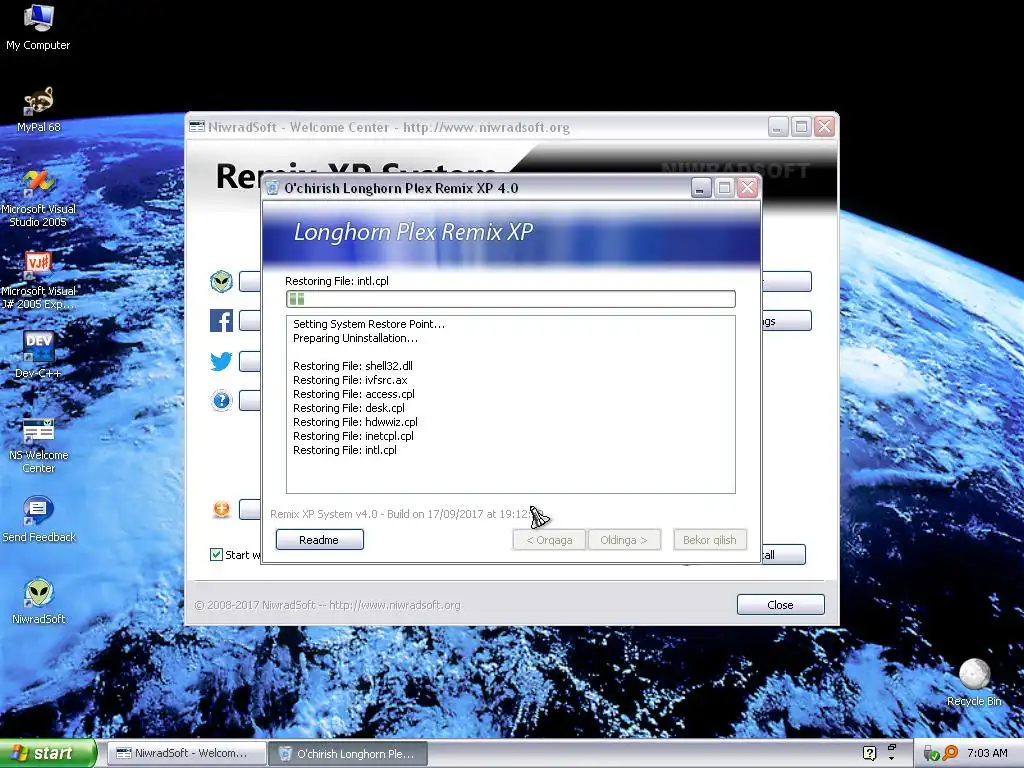
Task: Click the < Orqaga back button
Action: 549,539
